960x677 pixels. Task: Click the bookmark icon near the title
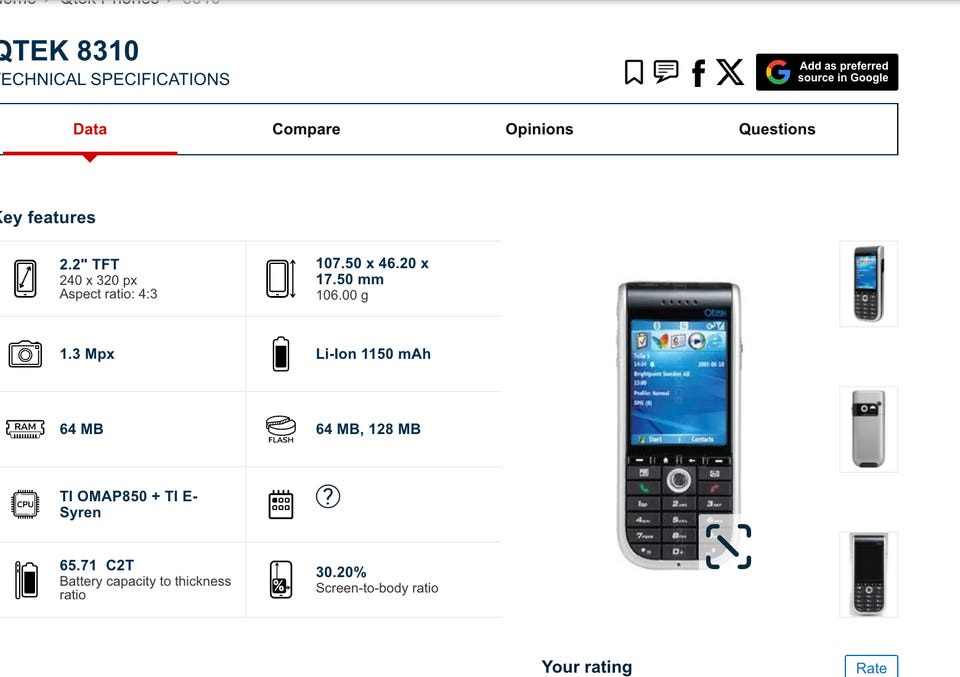click(634, 72)
